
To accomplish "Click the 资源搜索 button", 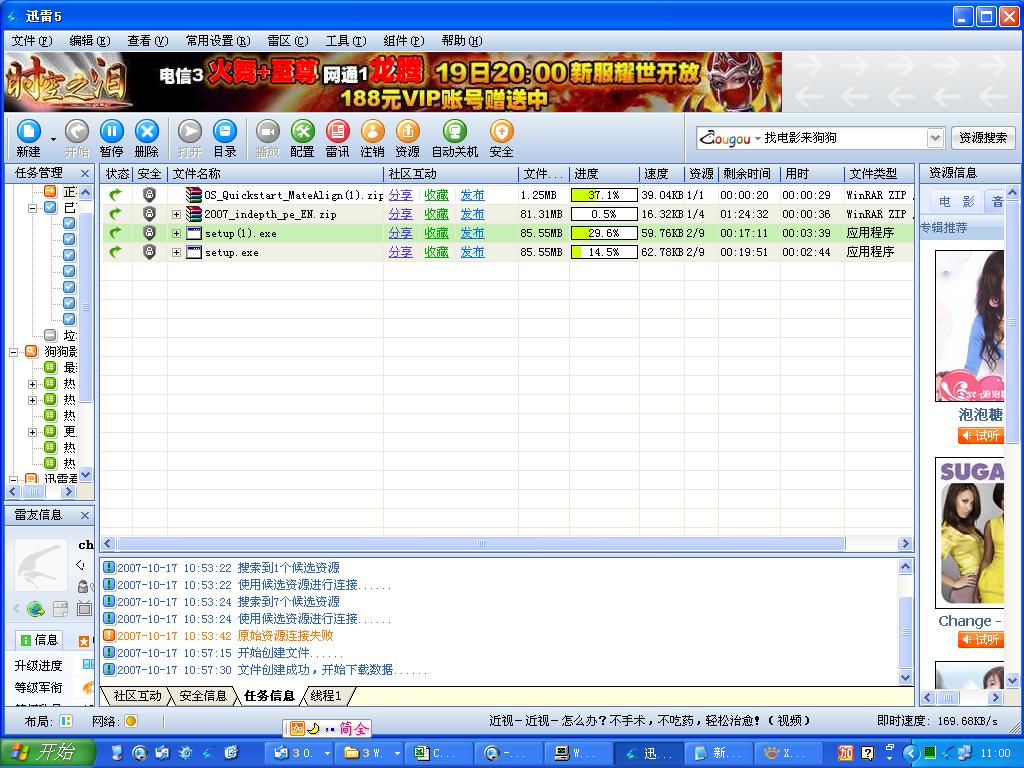I will coord(983,138).
